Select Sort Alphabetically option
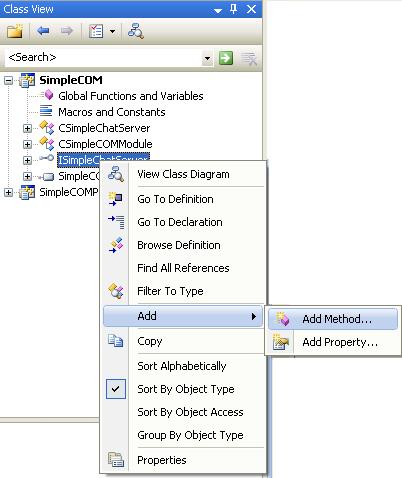 pos(182,366)
